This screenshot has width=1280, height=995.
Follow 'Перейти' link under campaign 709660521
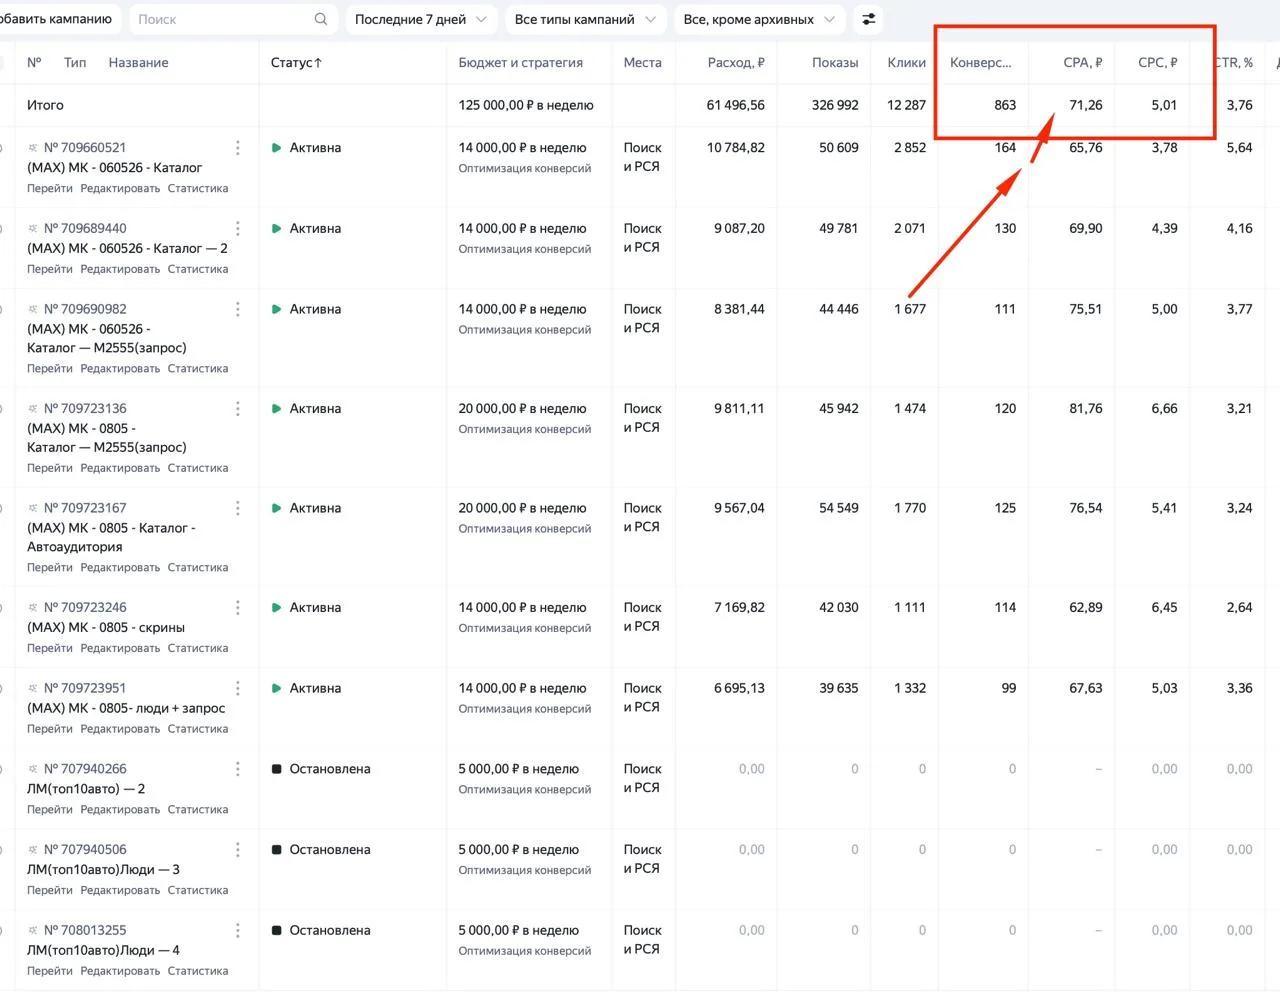tap(50, 189)
